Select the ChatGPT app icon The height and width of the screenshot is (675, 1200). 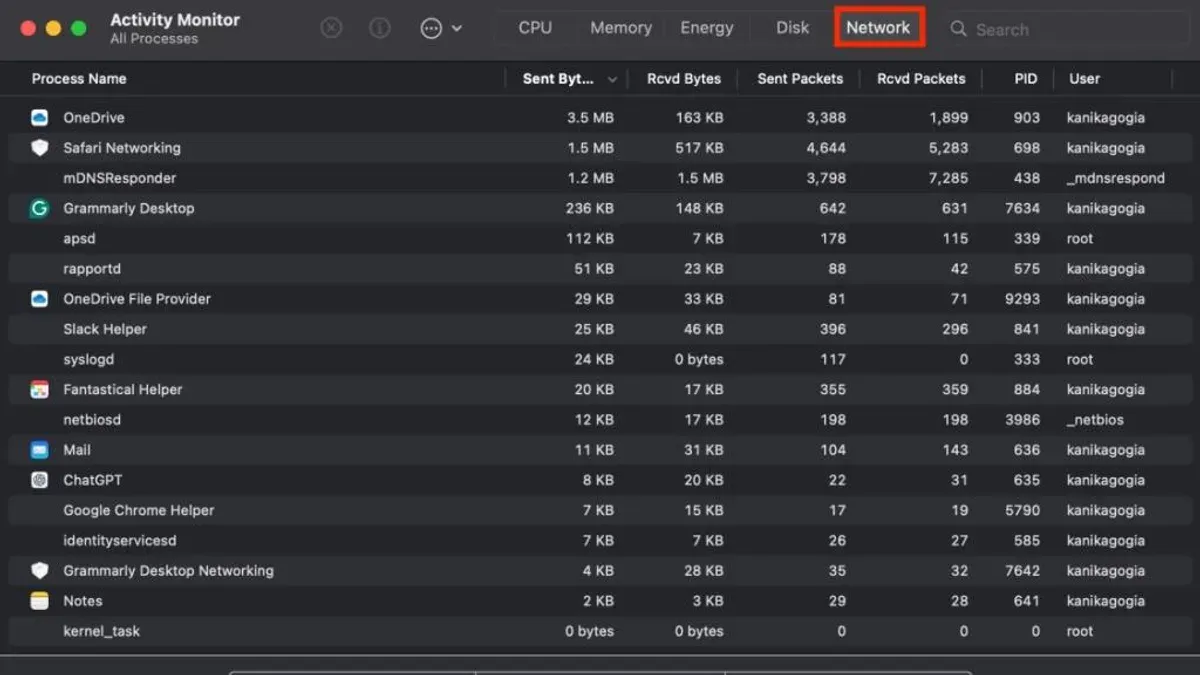[x=39, y=480]
